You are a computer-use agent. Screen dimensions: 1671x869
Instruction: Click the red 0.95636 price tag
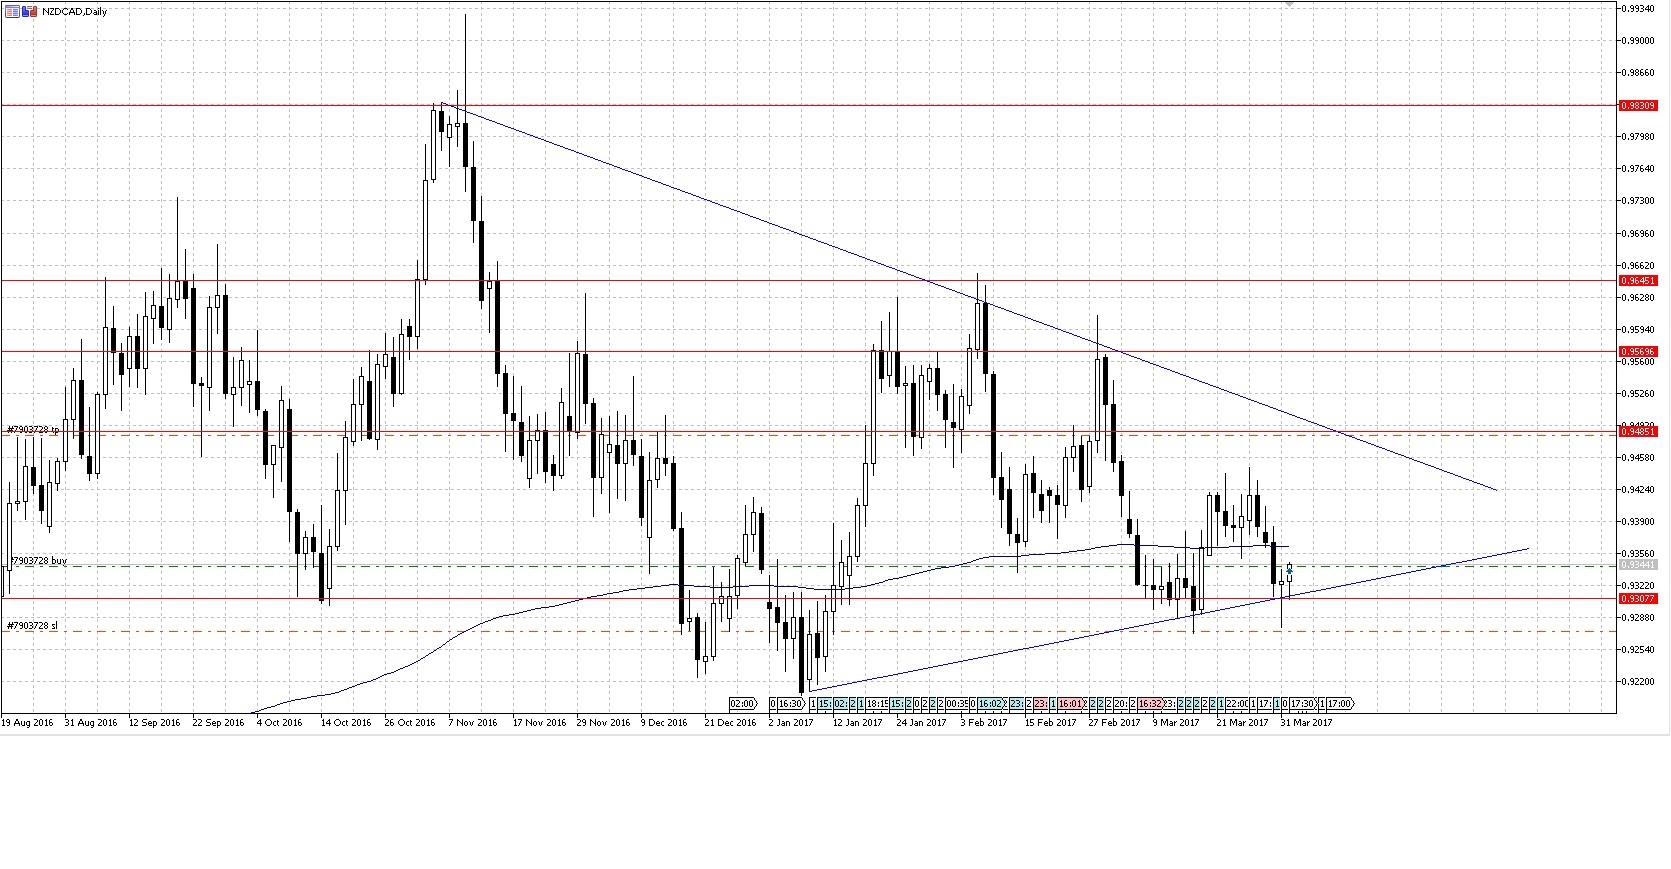pyautogui.click(x=1638, y=351)
